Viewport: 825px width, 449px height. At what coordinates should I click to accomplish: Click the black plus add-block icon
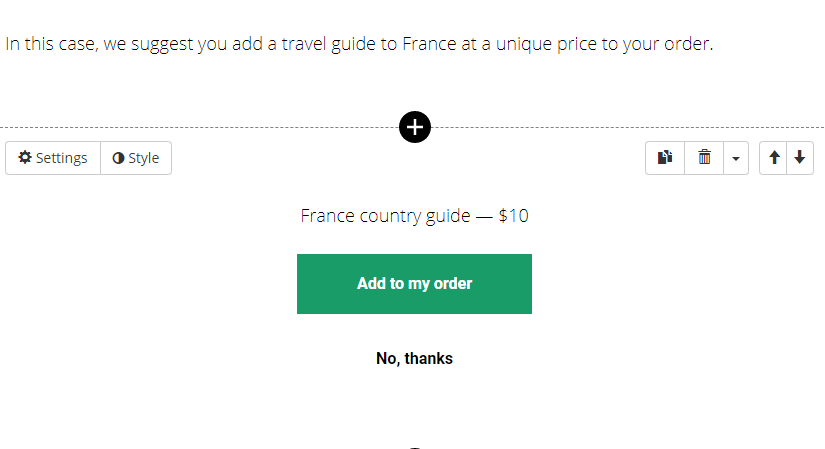pos(415,127)
